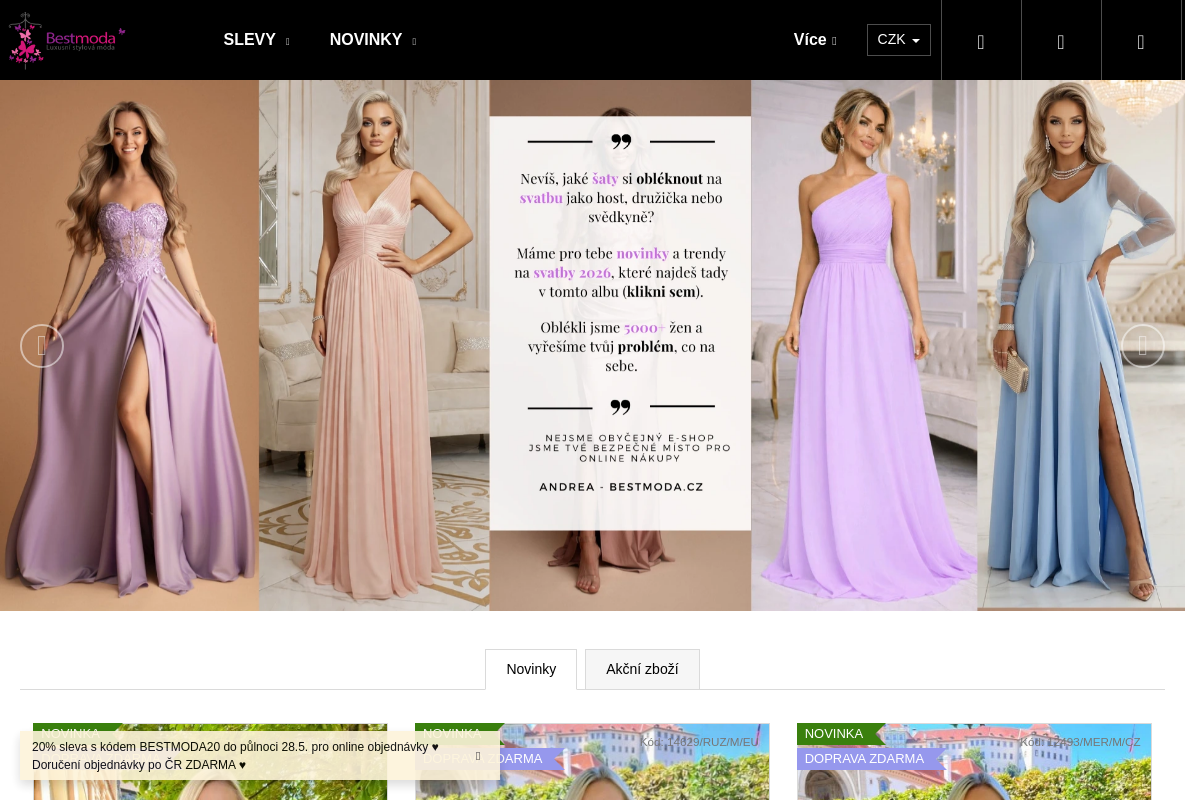This screenshot has width=1200, height=800.
Task: Click the '20% sleva s kódem BESTMODA20' text
Action: [235, 747]
